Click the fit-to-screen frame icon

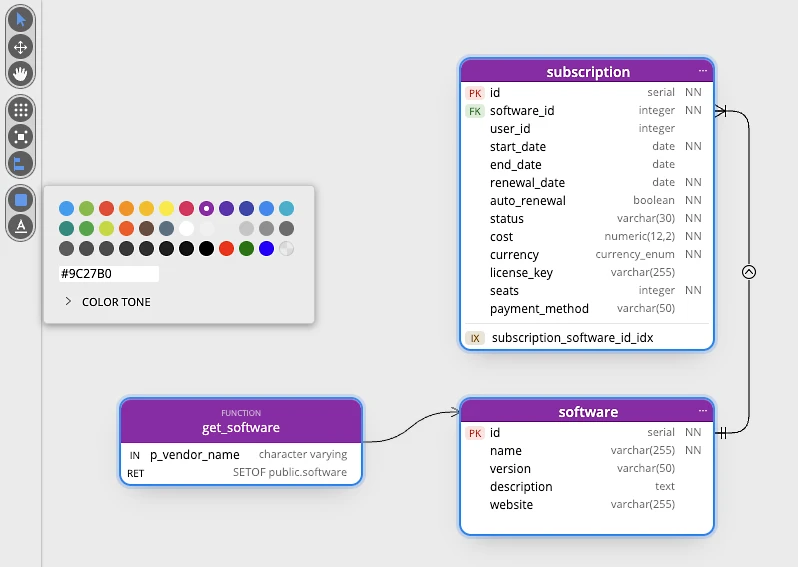coord(20,136)
